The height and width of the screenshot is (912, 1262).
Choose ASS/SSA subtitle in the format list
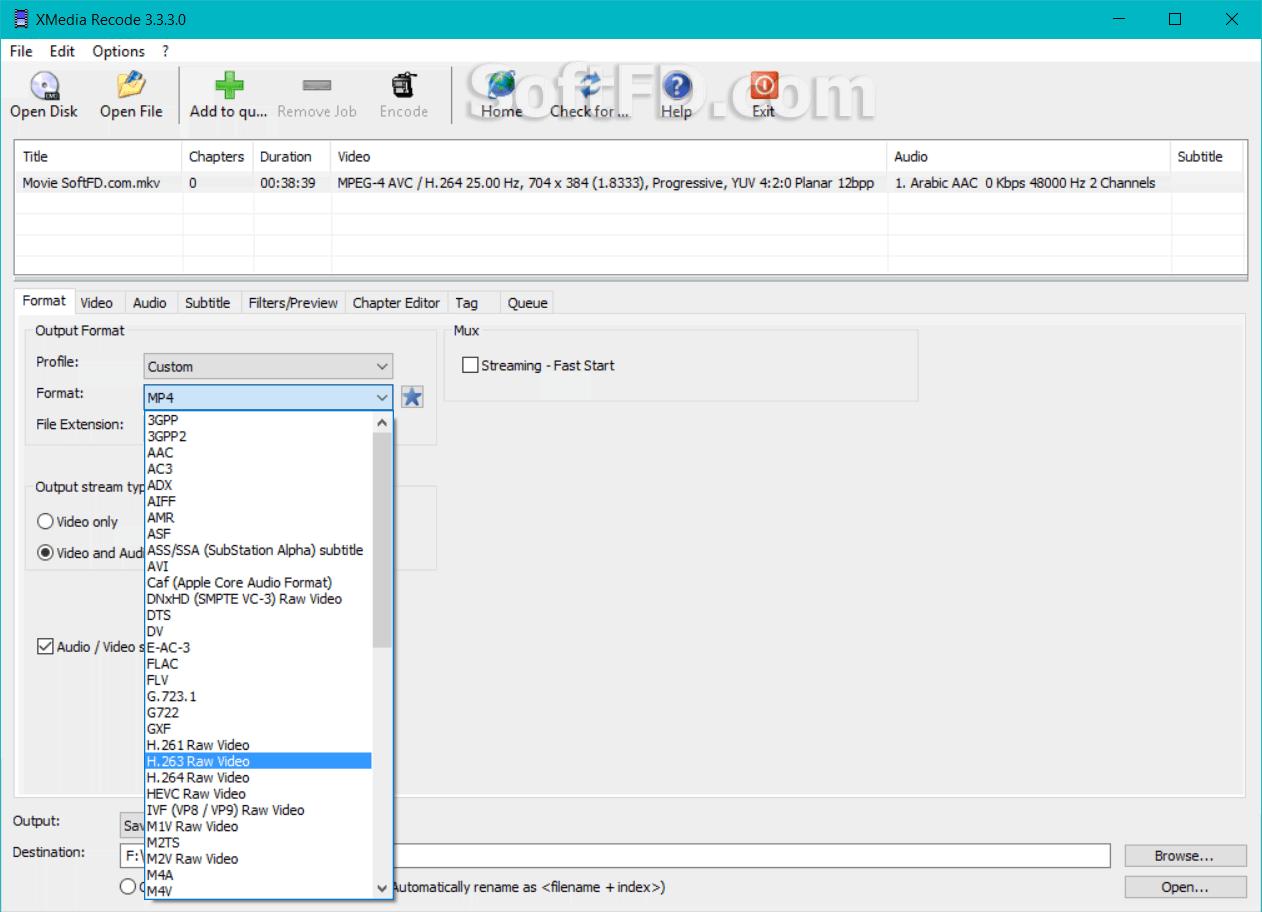coord(258,550)
